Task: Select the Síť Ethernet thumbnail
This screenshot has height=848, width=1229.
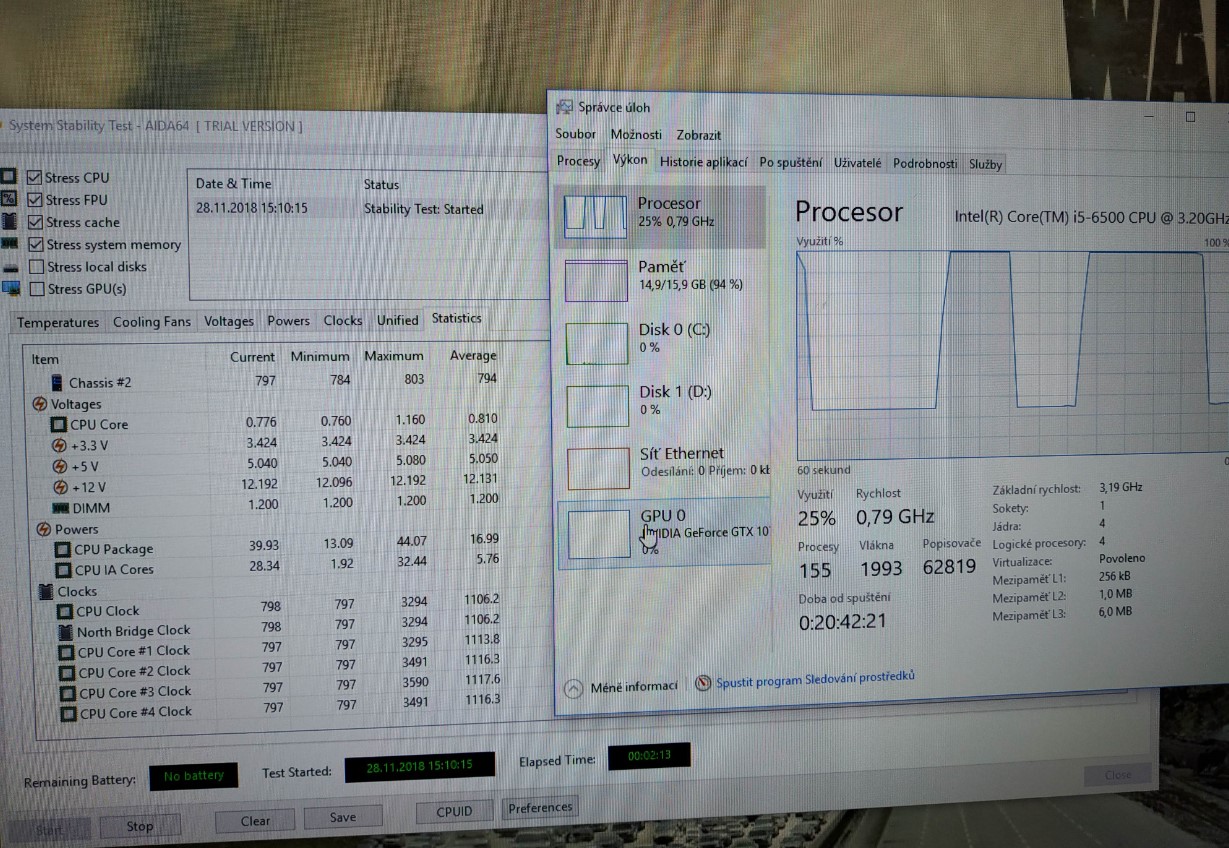Action: pyautogui.click(x=598, y=468)
